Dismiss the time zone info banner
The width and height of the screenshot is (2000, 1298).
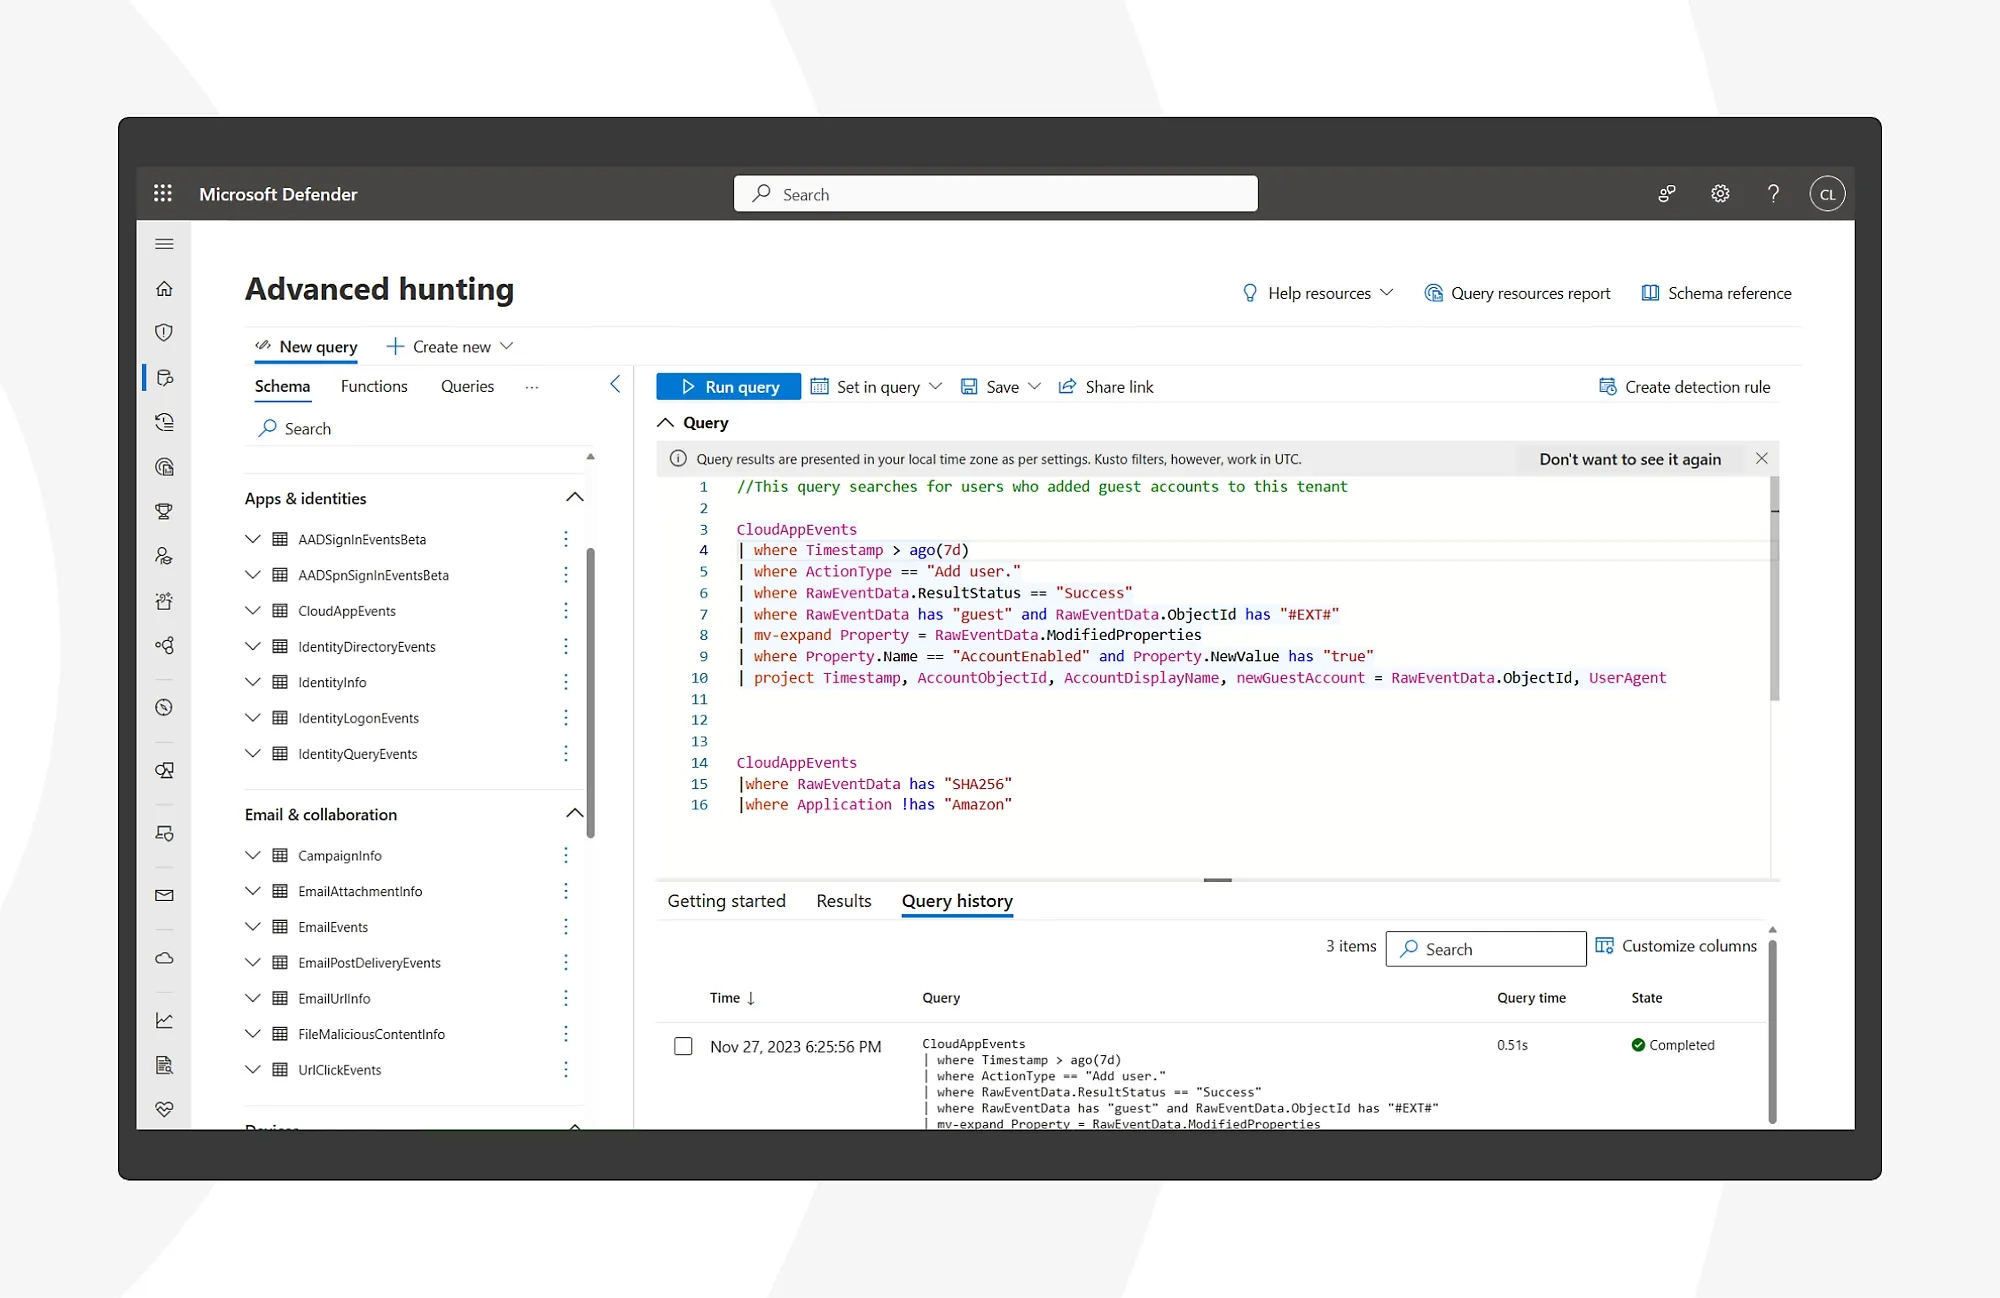(x=1762, y=458)
